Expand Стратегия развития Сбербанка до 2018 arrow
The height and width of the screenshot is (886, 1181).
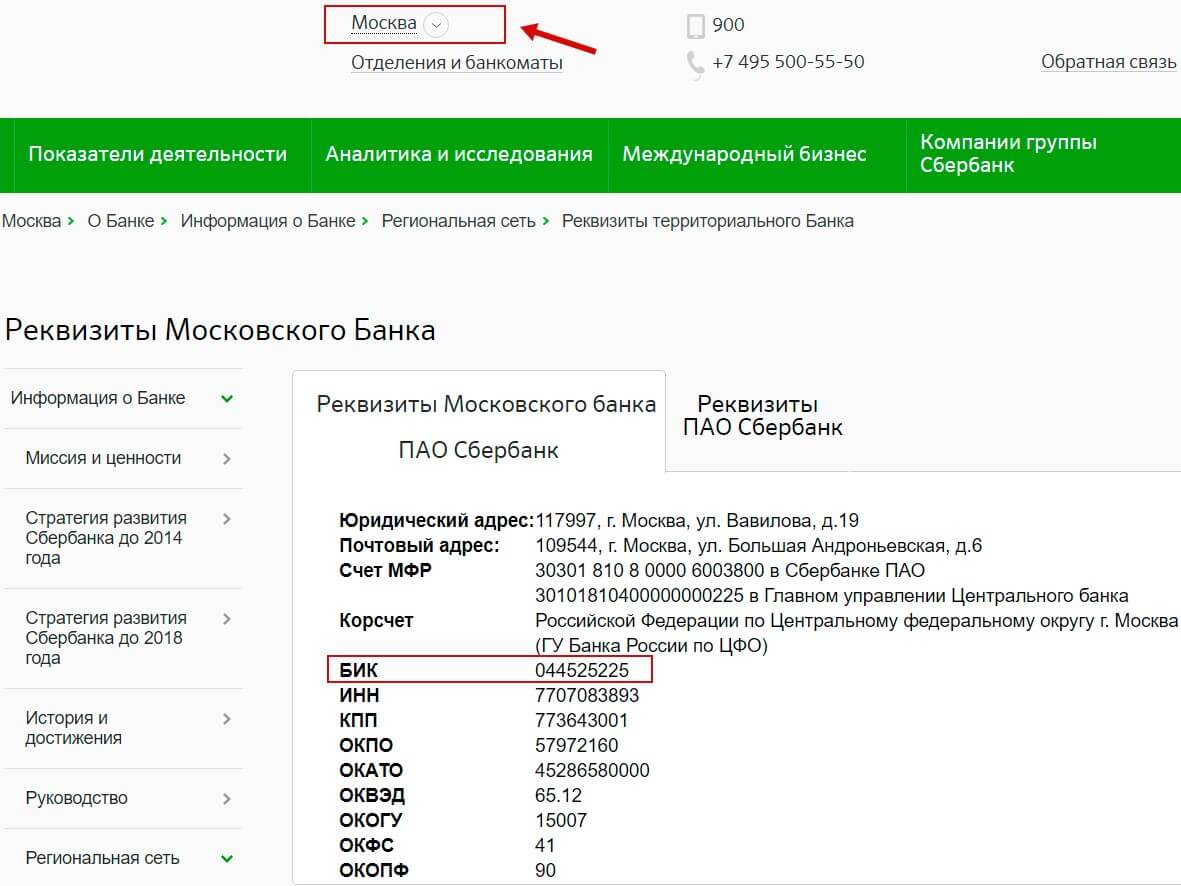point(227,619)
